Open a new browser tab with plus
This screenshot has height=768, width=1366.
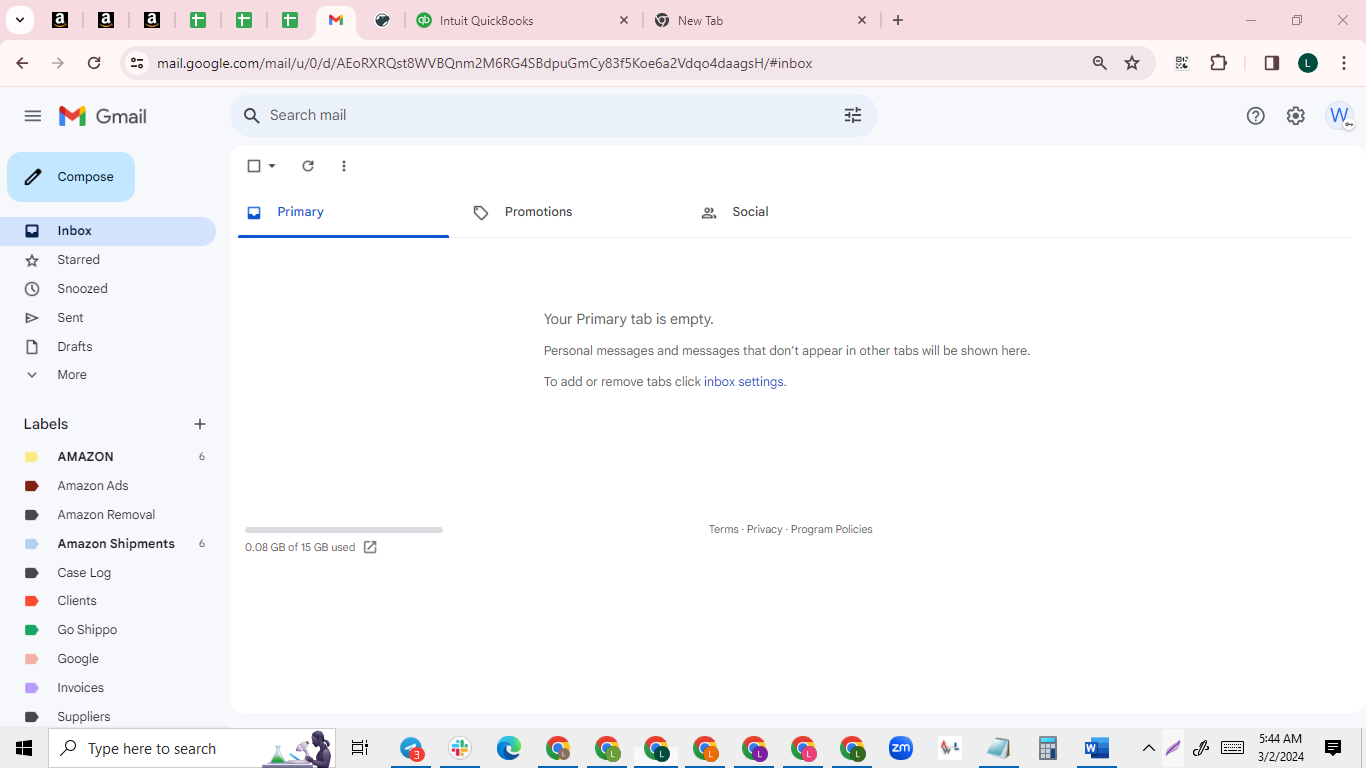click(x=898, y=20)
